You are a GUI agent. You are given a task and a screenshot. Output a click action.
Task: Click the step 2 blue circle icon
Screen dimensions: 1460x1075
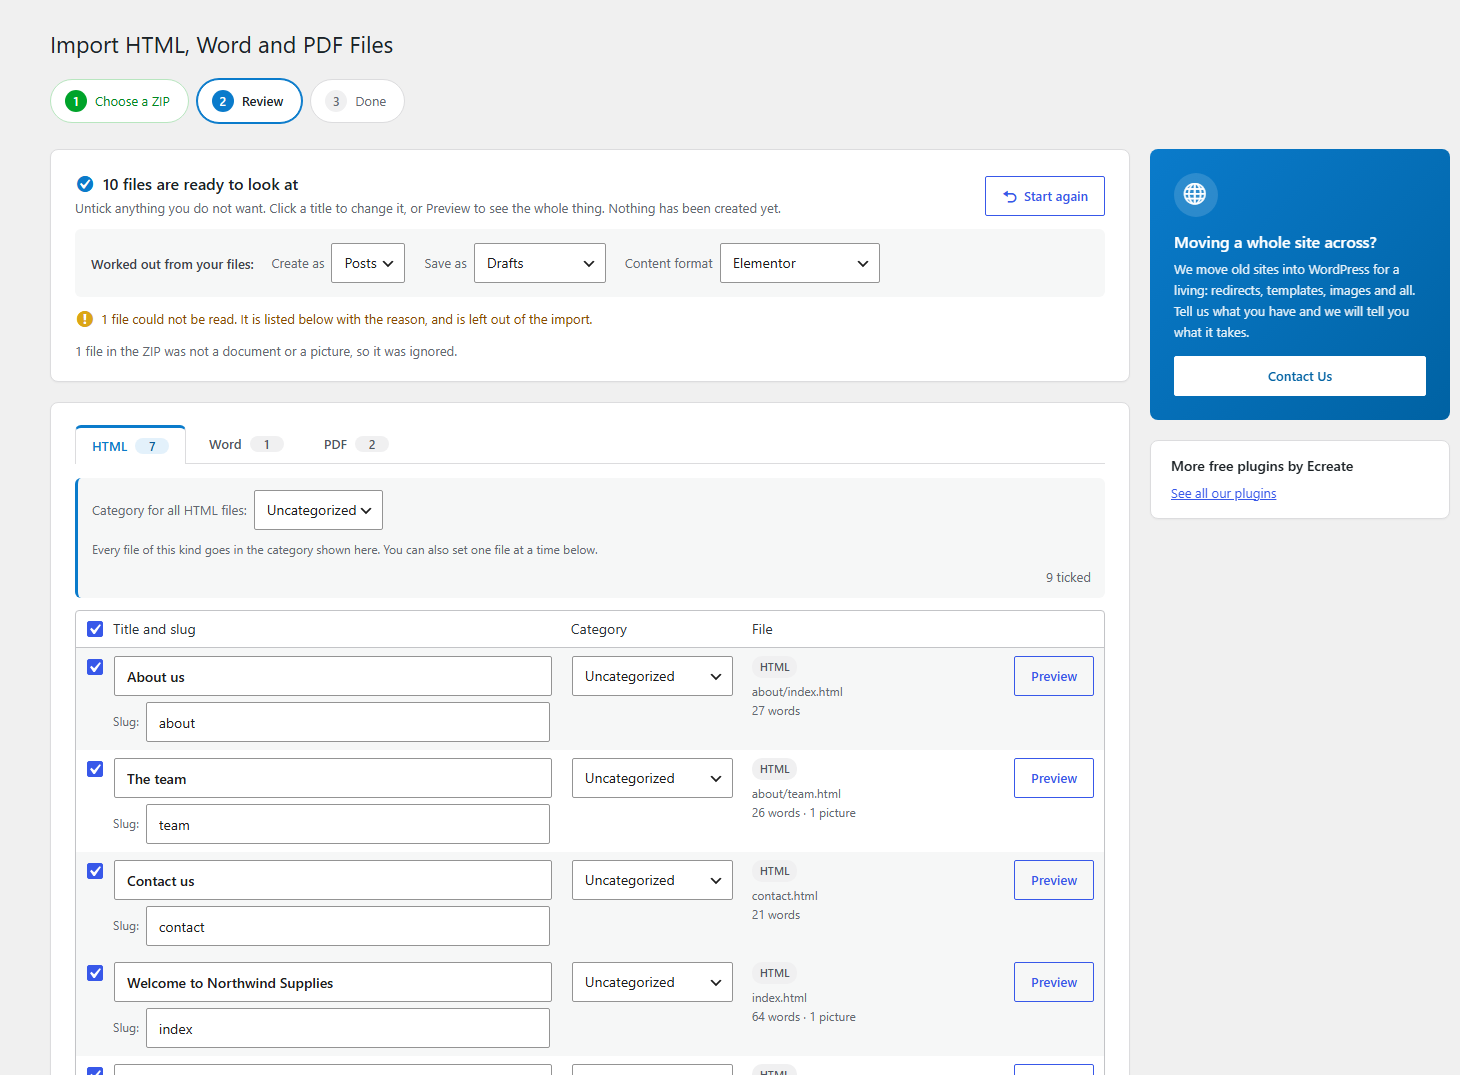coord(223,101)
